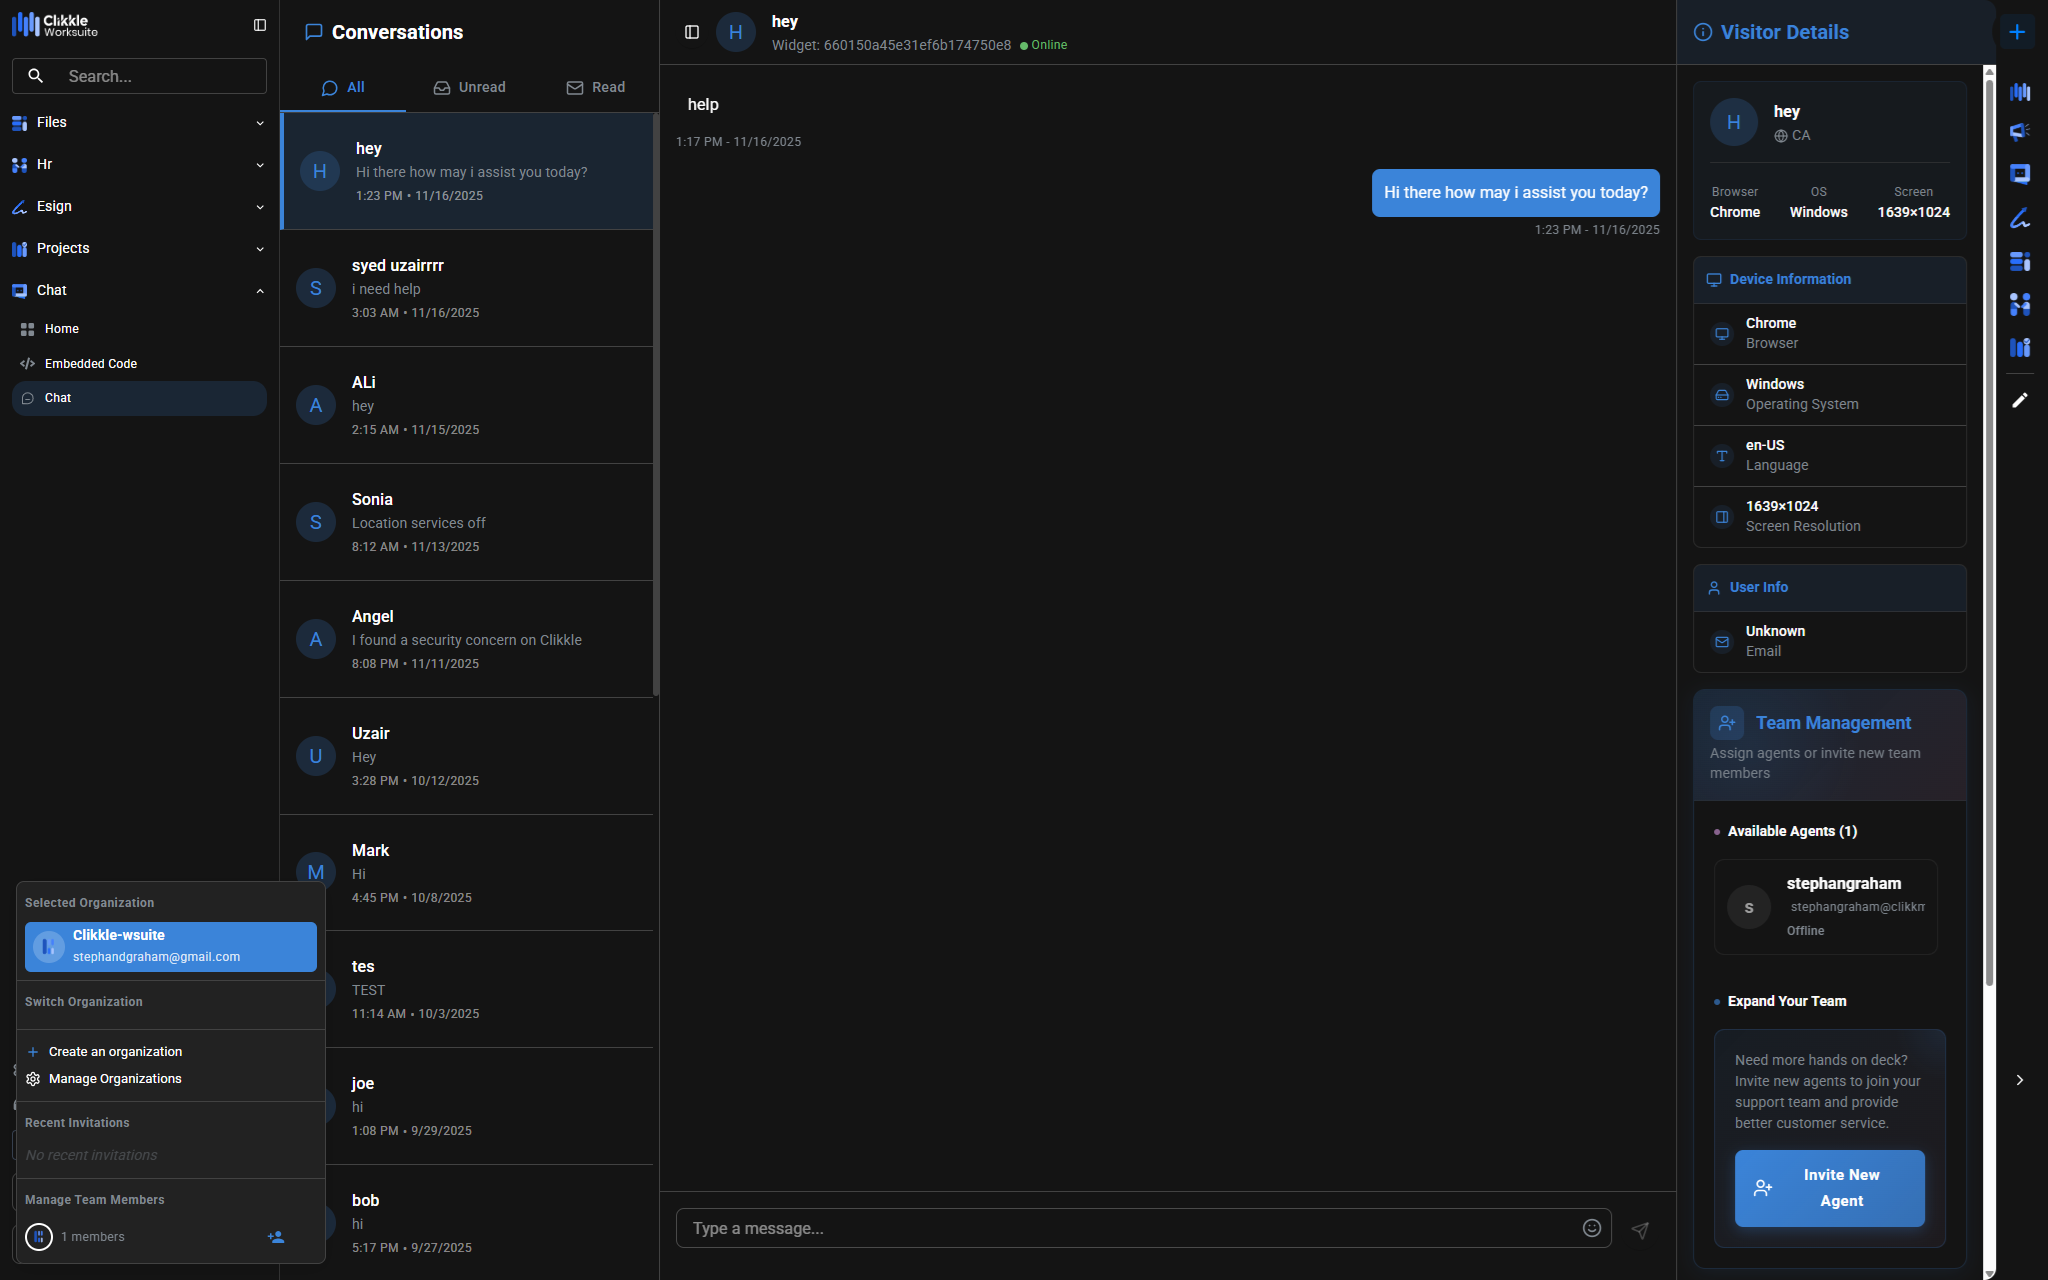
Task: Click the emoji picker smiley icon
Action: pyautogui.click(x=1591, y=1228)
